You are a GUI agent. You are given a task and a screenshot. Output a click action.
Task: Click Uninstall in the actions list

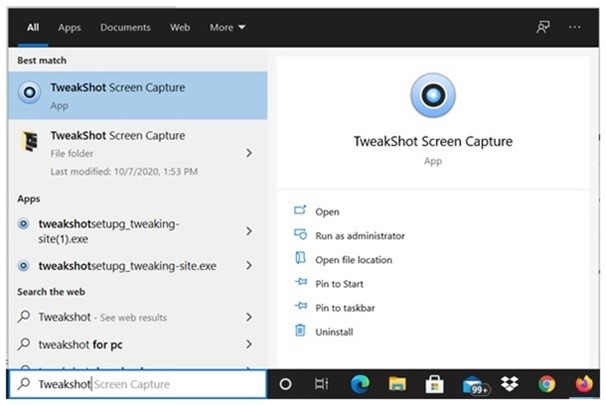pos(333,332)
